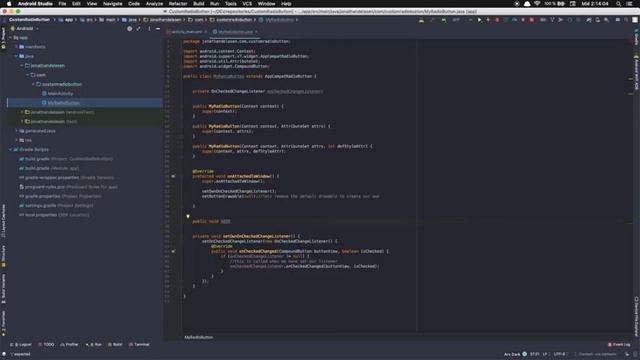Select local.properties file
The image size is (640, 360).
click(x=54, y=215)
